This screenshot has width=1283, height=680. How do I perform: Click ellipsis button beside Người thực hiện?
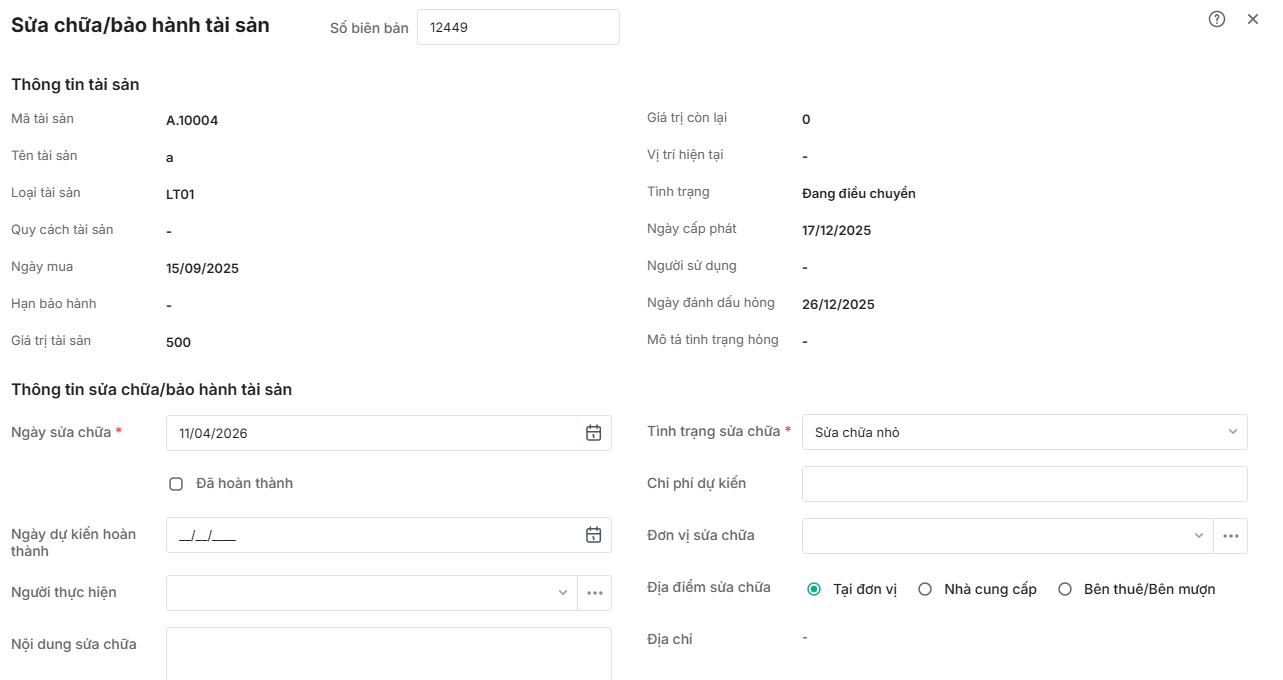click(595, 593)
